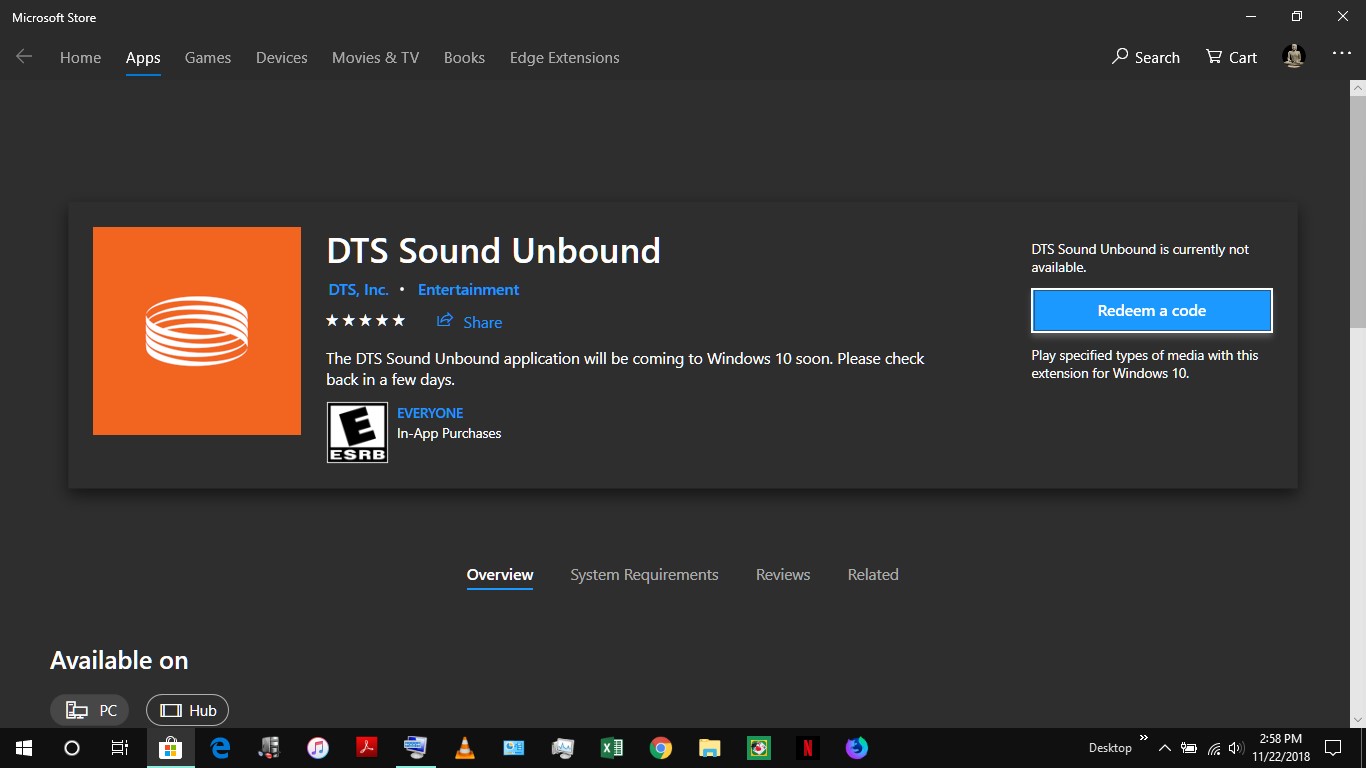
Task: Click the Redeem a code button
Action: tap(1152, 311)
